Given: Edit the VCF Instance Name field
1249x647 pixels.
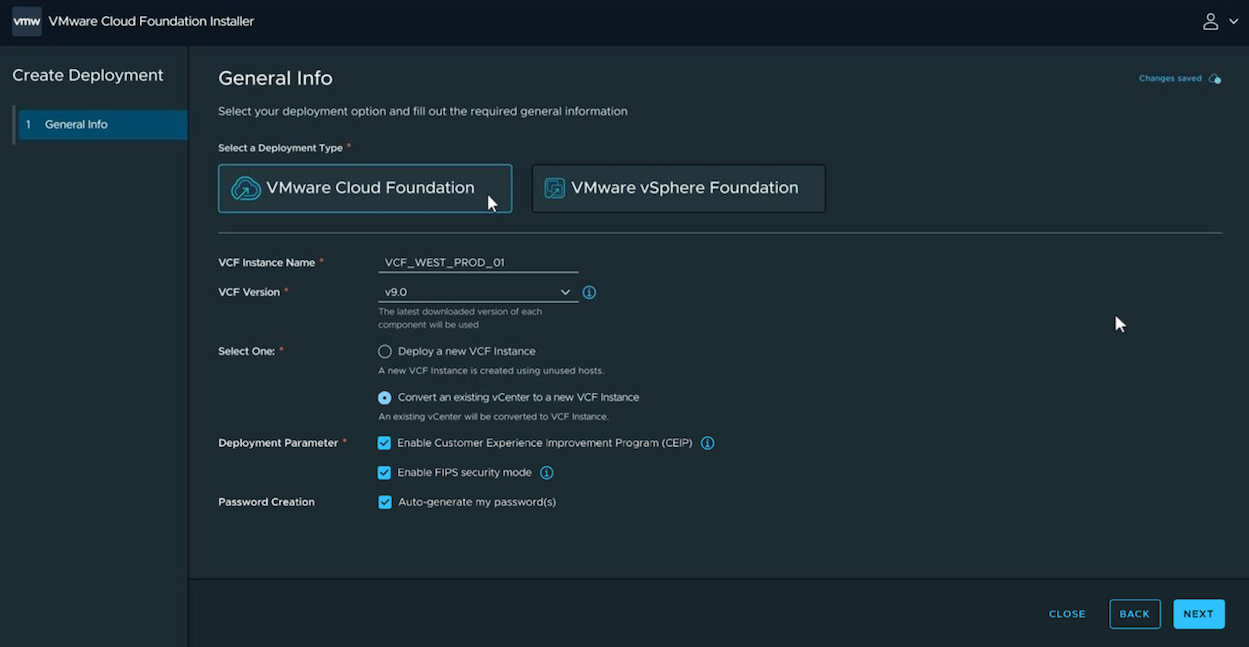Looking at the screenshot, I should pos(478,262).
